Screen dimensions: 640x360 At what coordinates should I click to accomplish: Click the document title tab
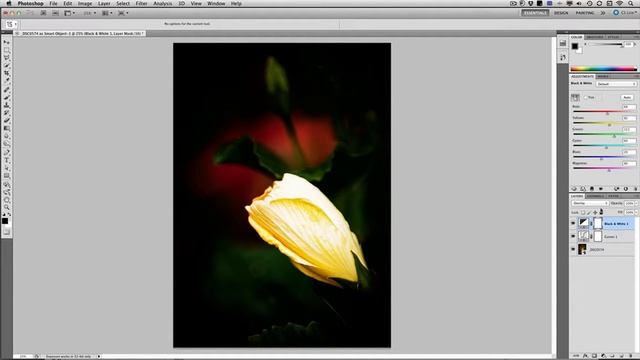pos(80,33)
